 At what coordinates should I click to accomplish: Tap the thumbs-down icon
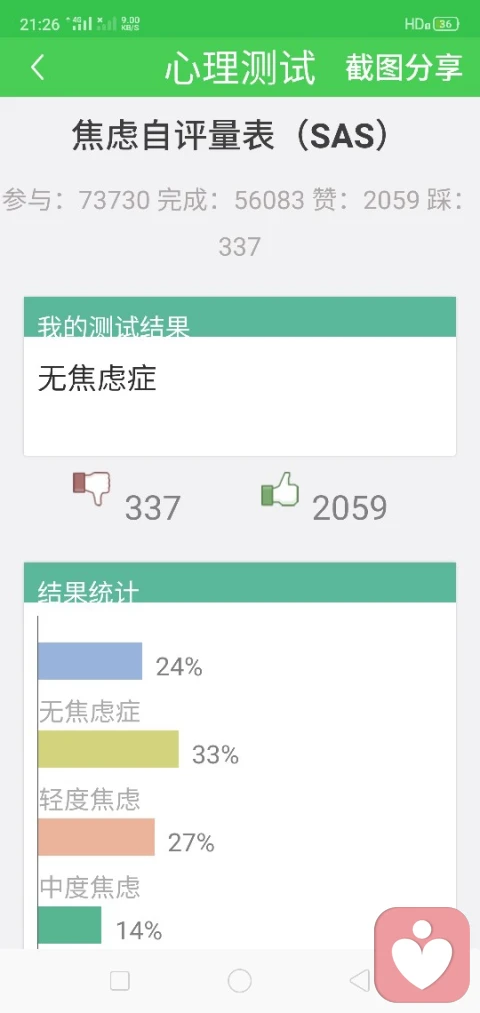(91, 488)
